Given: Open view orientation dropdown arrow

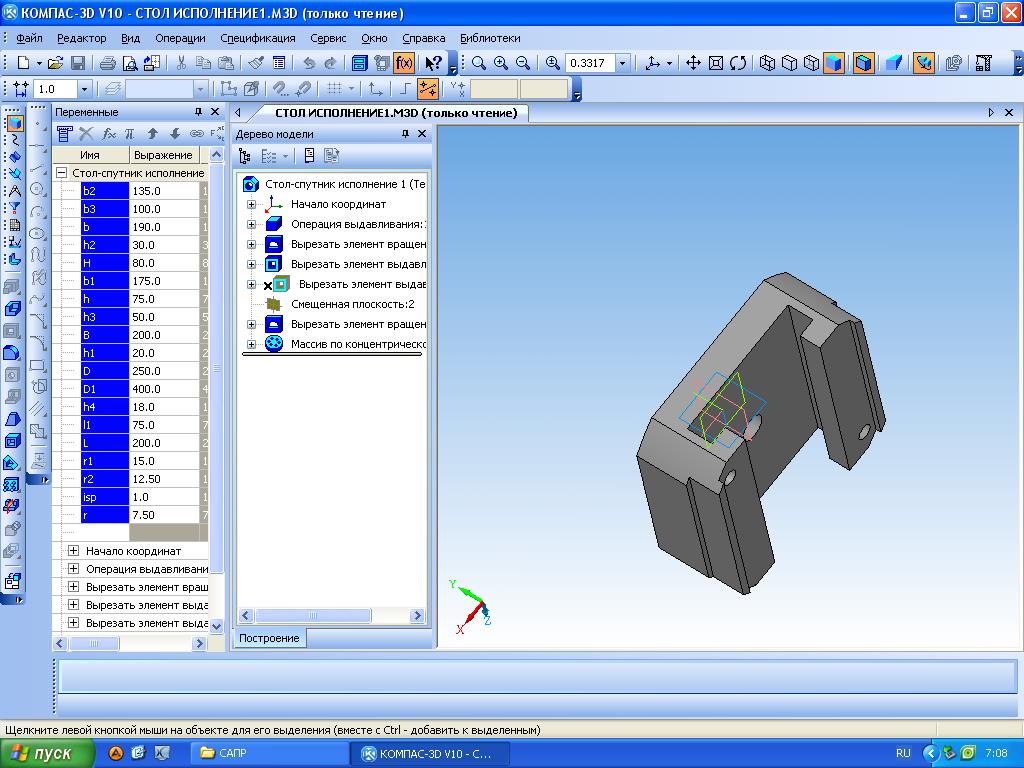Looking at the screenshot, I should [669, 63].
